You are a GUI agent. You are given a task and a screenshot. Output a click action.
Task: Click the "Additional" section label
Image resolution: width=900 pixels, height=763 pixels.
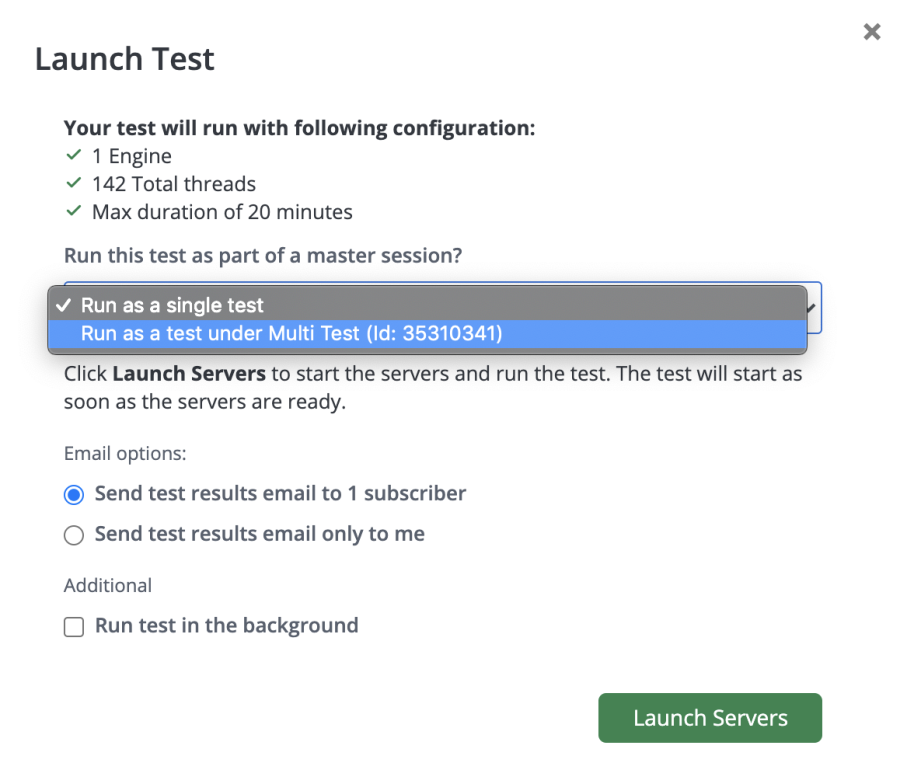(x=107, y=585)
